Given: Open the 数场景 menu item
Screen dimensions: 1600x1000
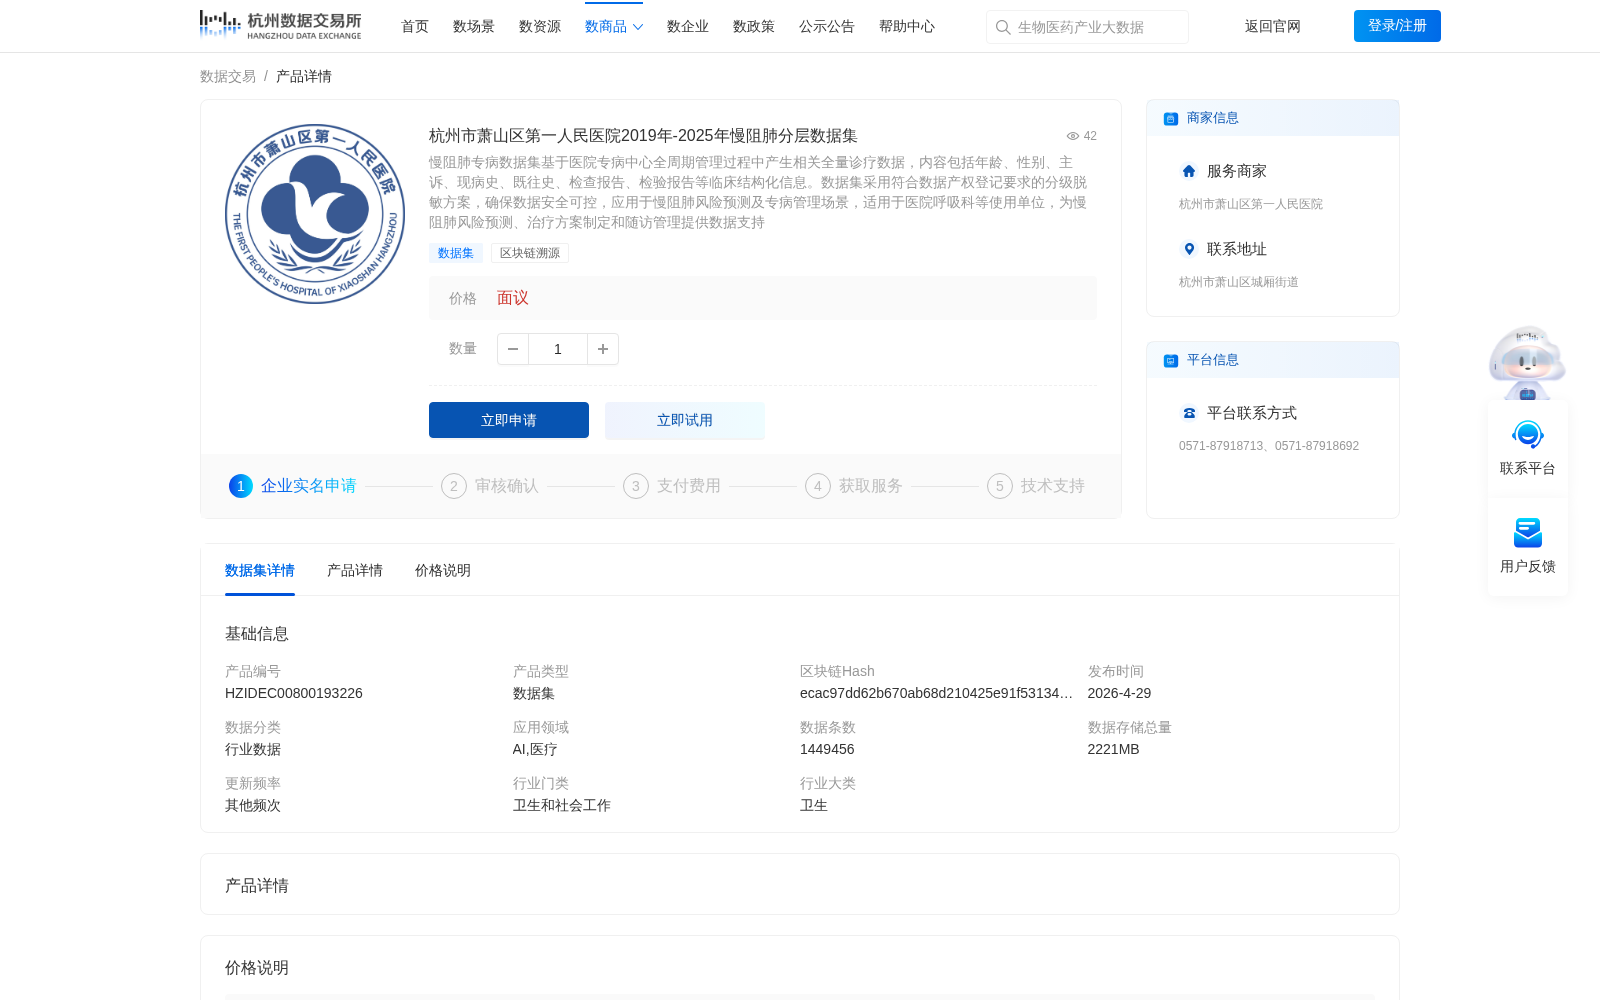Looking at the screenshot, I should tap(474, 26).
